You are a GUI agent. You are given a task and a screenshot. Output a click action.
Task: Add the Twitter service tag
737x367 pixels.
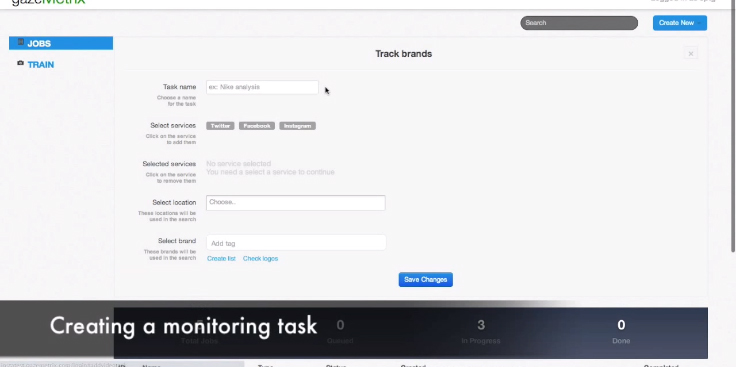(x=220, y=126)
